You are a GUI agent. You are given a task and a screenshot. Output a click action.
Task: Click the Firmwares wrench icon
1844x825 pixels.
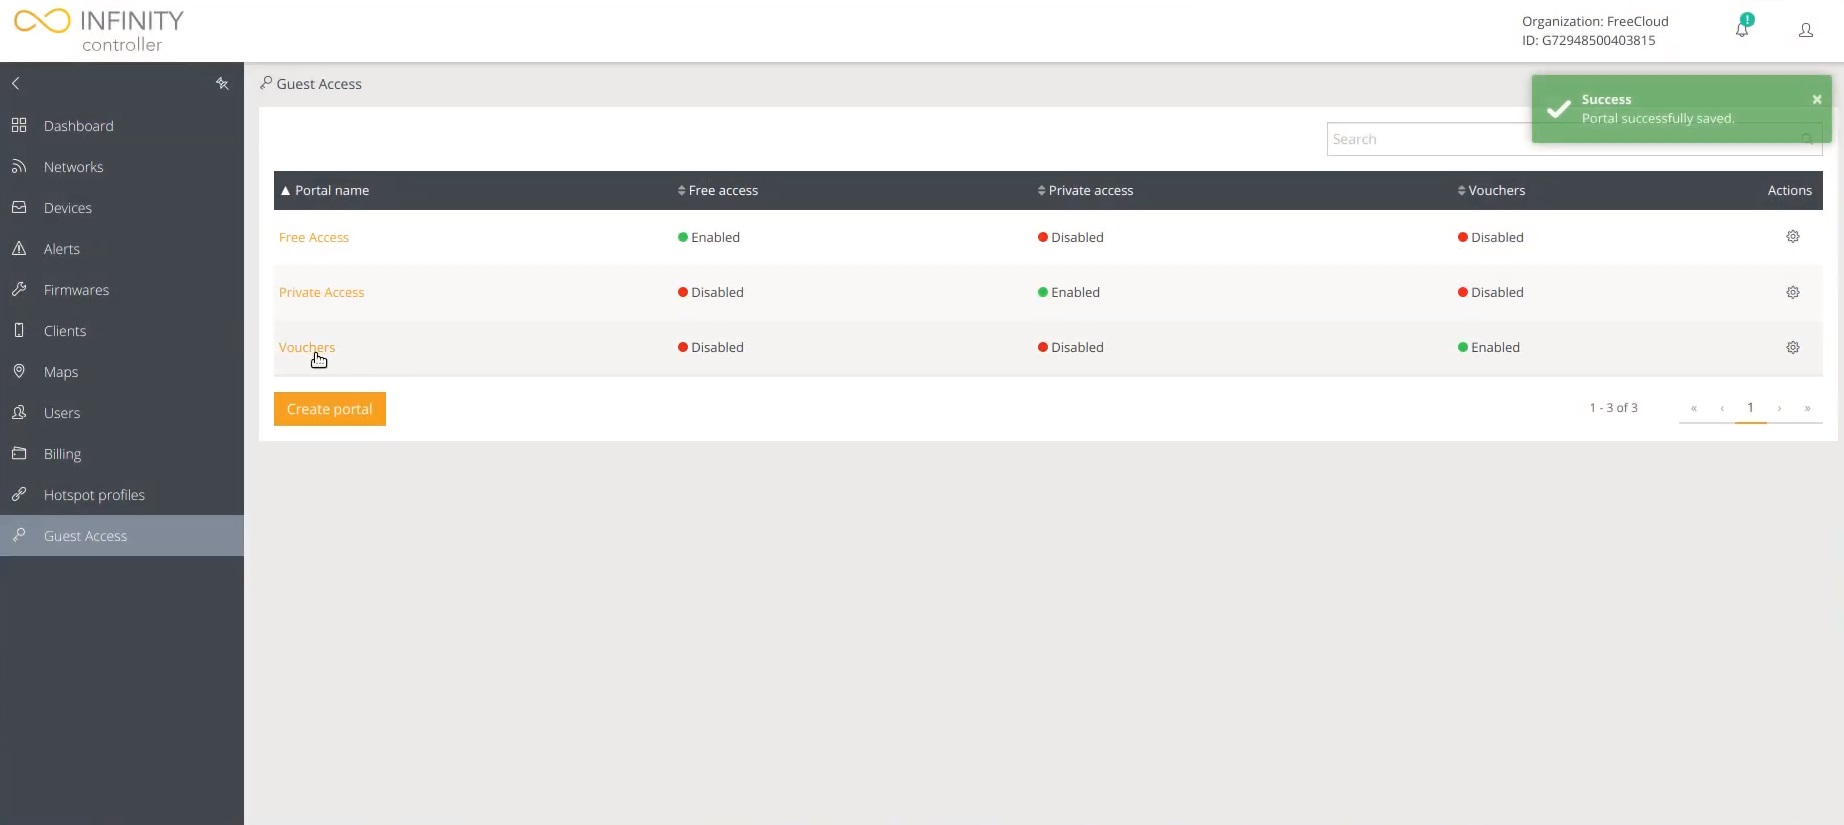pos(19,289)
